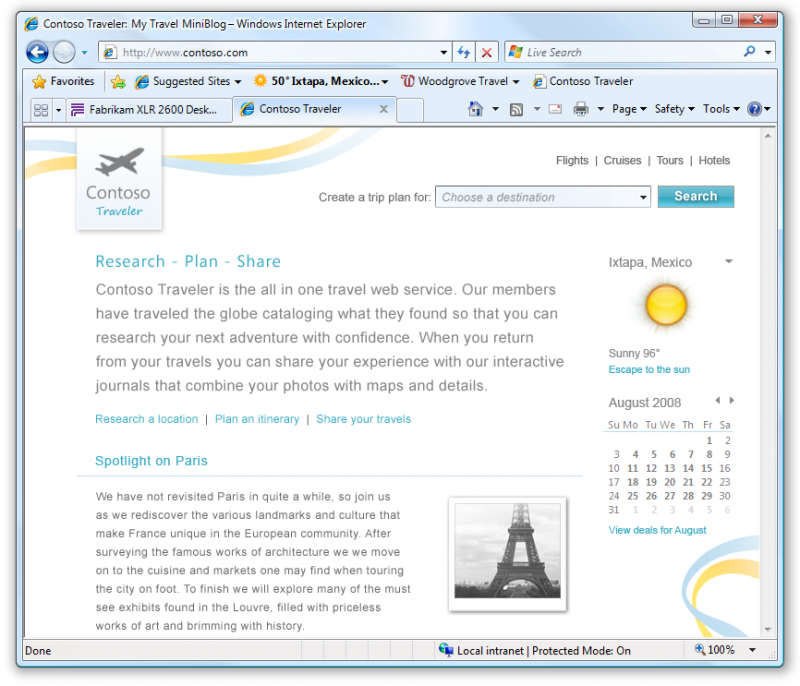Open the search provider dropdown arrow
This screenshot has width=800, height=686.
768,53
